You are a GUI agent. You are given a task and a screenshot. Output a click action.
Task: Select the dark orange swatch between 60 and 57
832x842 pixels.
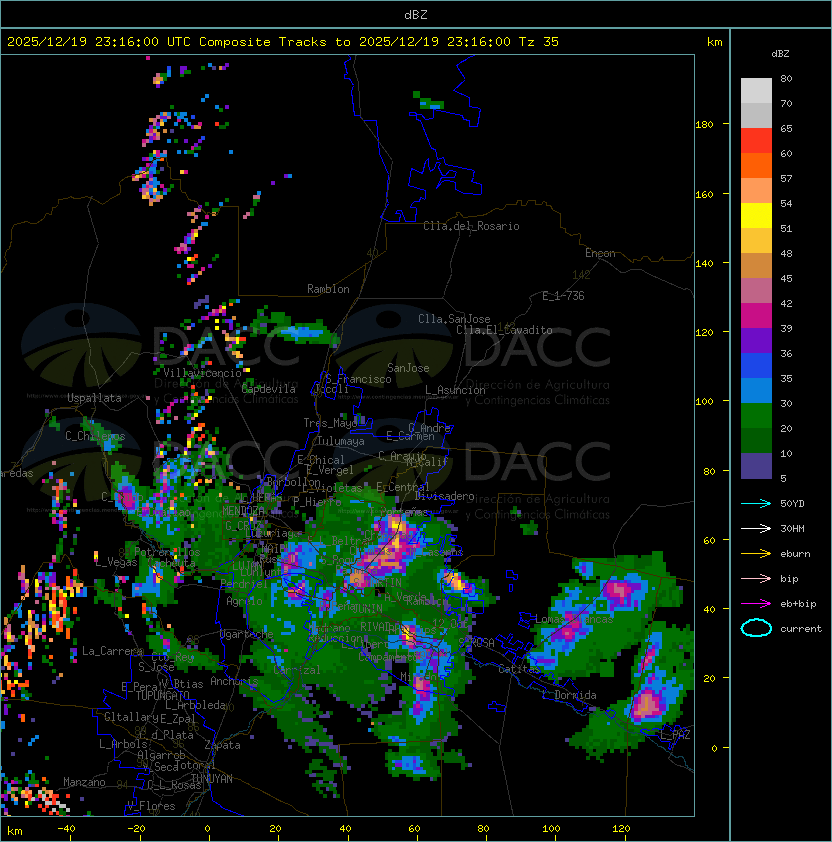pos(756,165)
